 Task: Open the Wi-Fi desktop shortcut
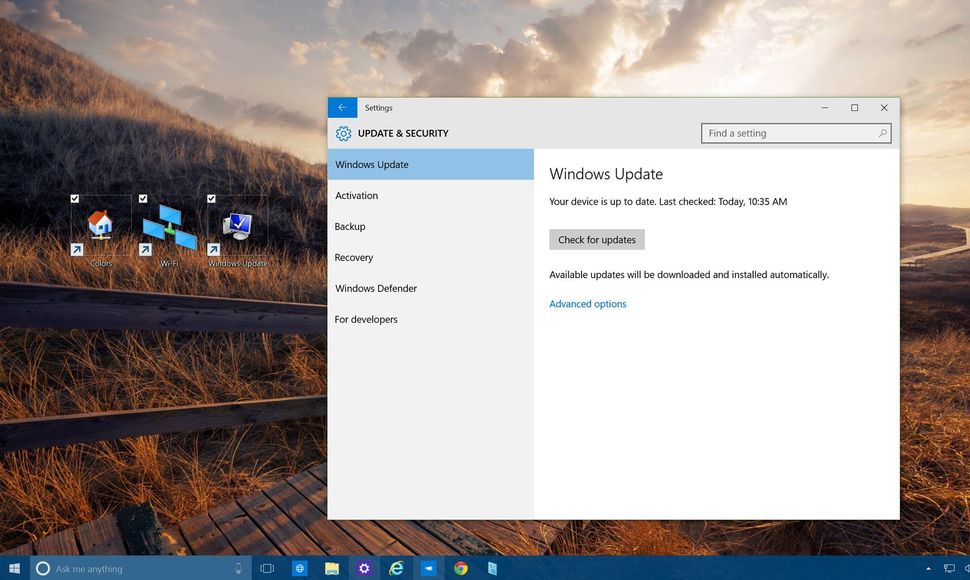[168, 228]
